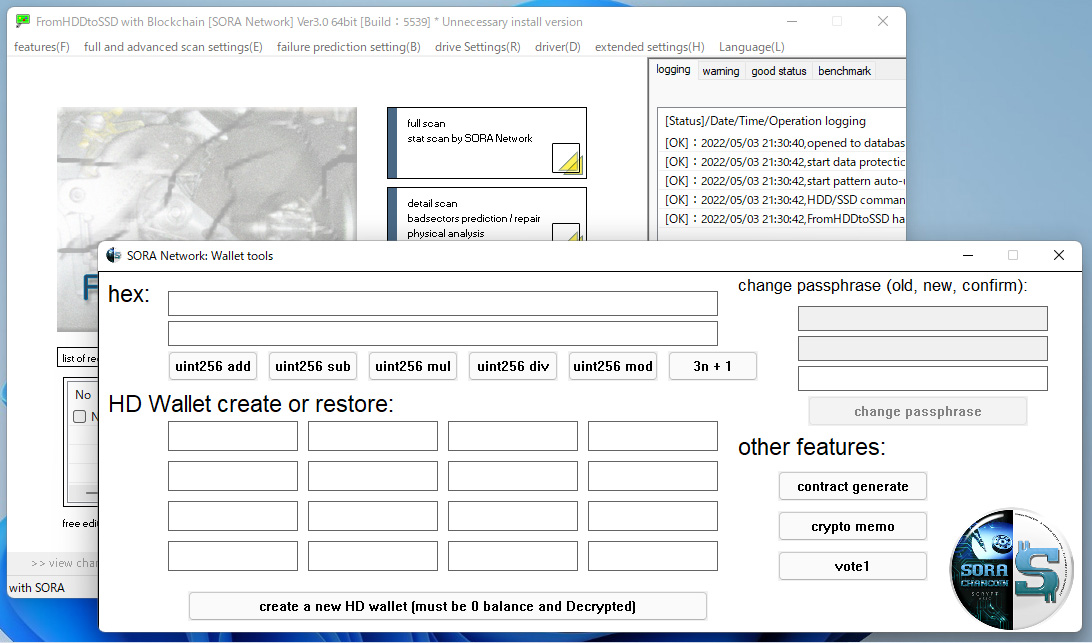Open the features(F) menu

42,47
